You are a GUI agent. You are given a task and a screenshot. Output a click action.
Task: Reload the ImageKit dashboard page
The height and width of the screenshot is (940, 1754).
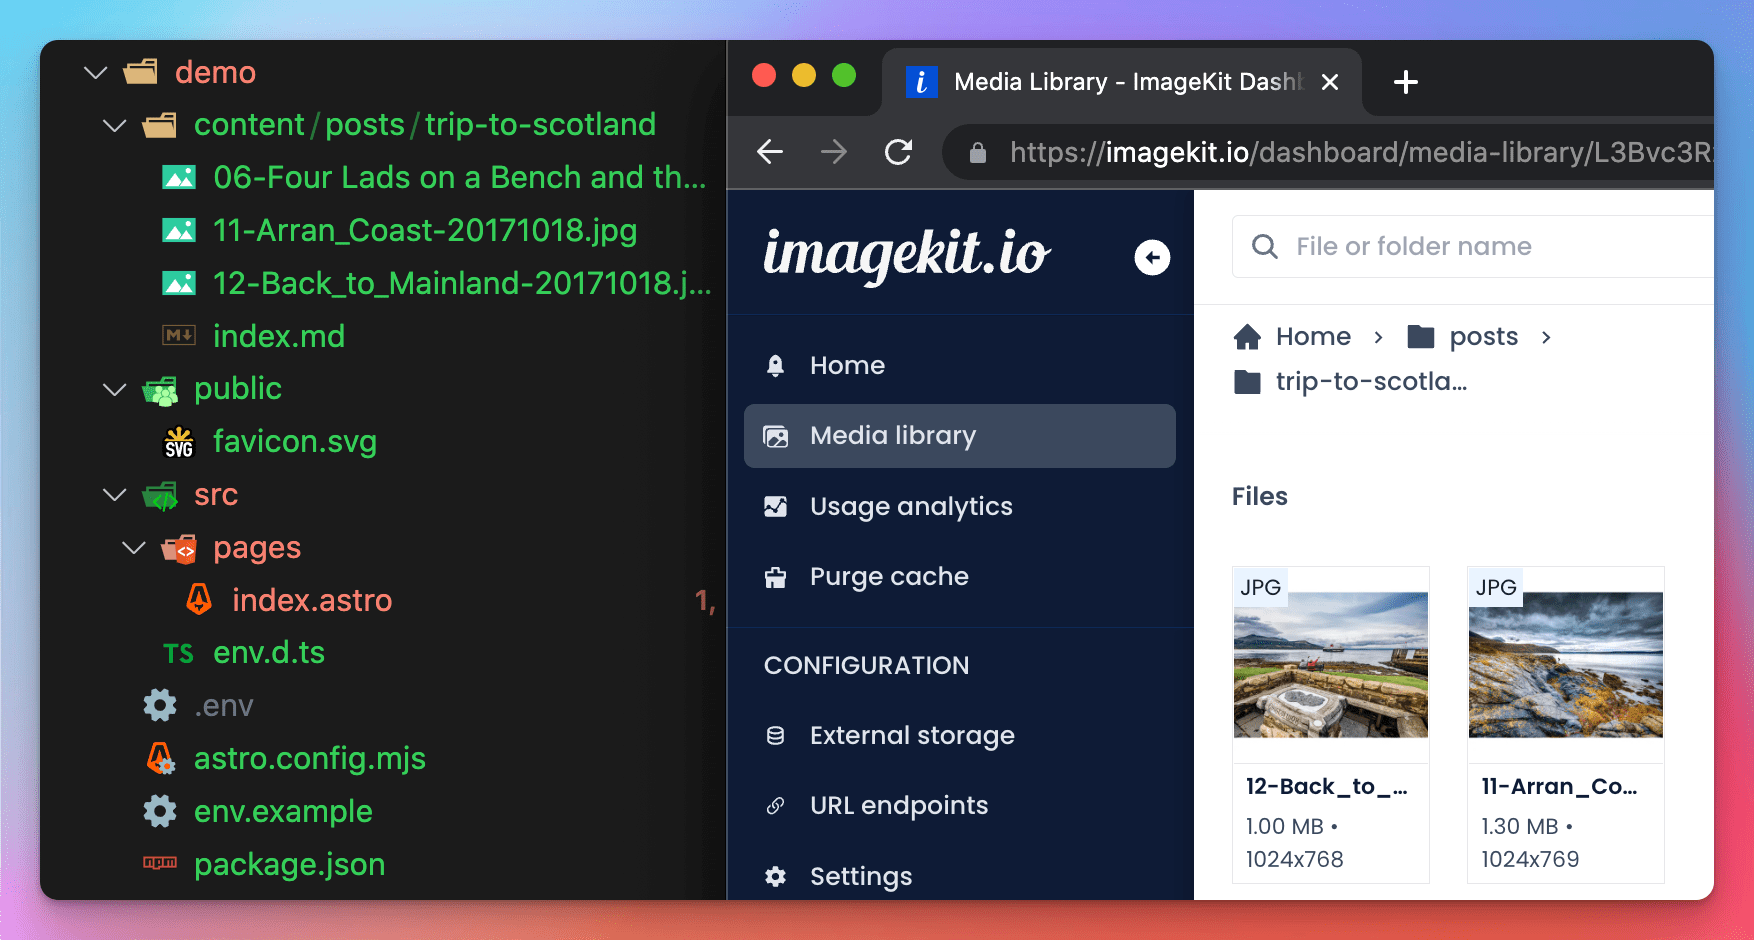[898, 152]
